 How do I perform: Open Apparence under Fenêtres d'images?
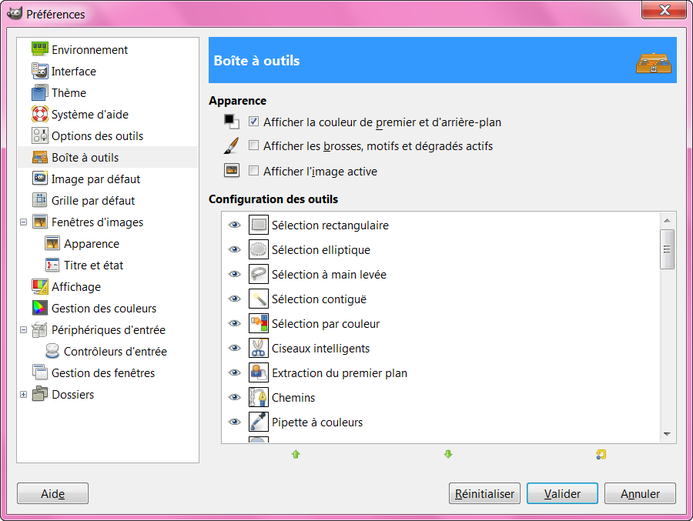[x=91, y=243]
